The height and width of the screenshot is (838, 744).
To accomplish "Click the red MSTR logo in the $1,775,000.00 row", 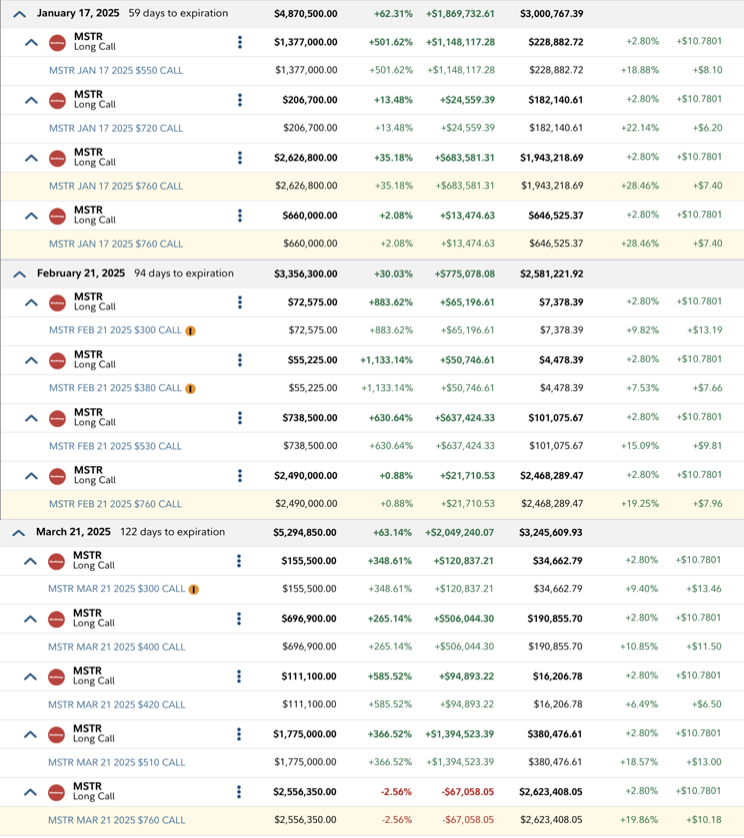I will click(x=56, y=735).
